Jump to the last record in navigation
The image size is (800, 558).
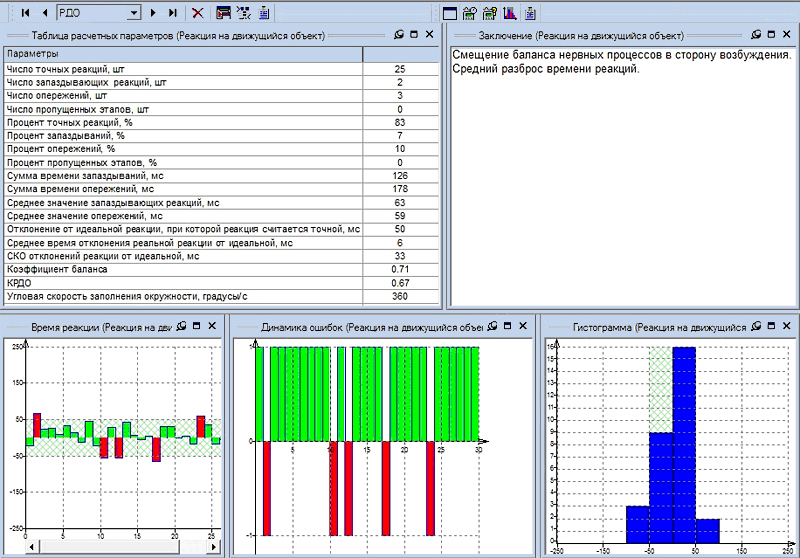click(173, 13)
